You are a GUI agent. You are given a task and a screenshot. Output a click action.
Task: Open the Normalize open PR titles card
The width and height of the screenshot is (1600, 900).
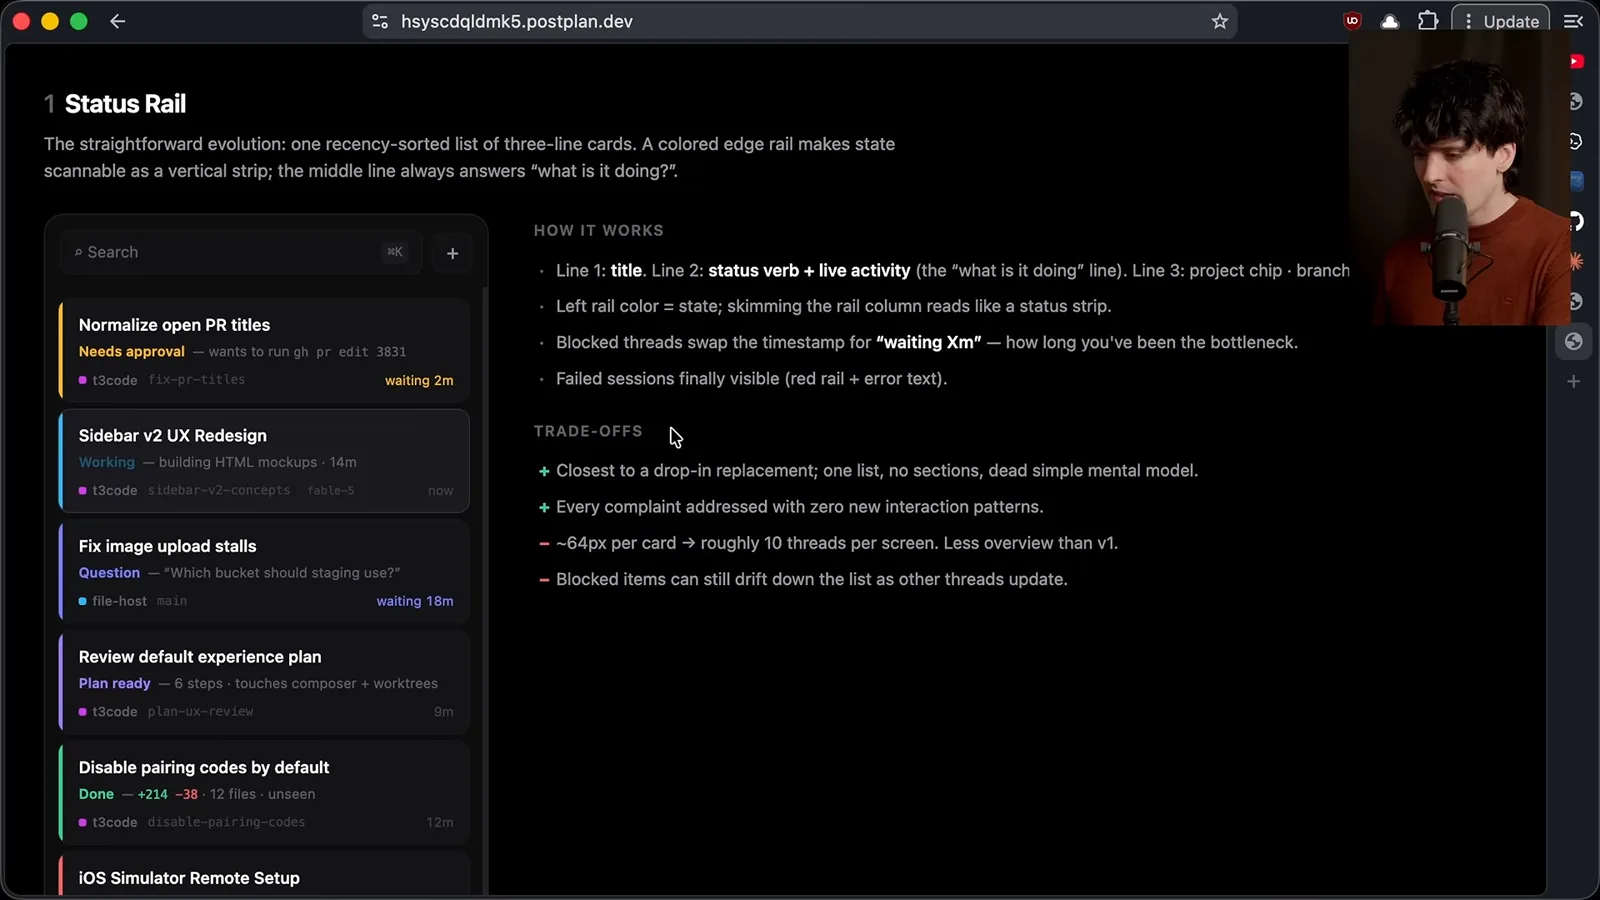264,351
